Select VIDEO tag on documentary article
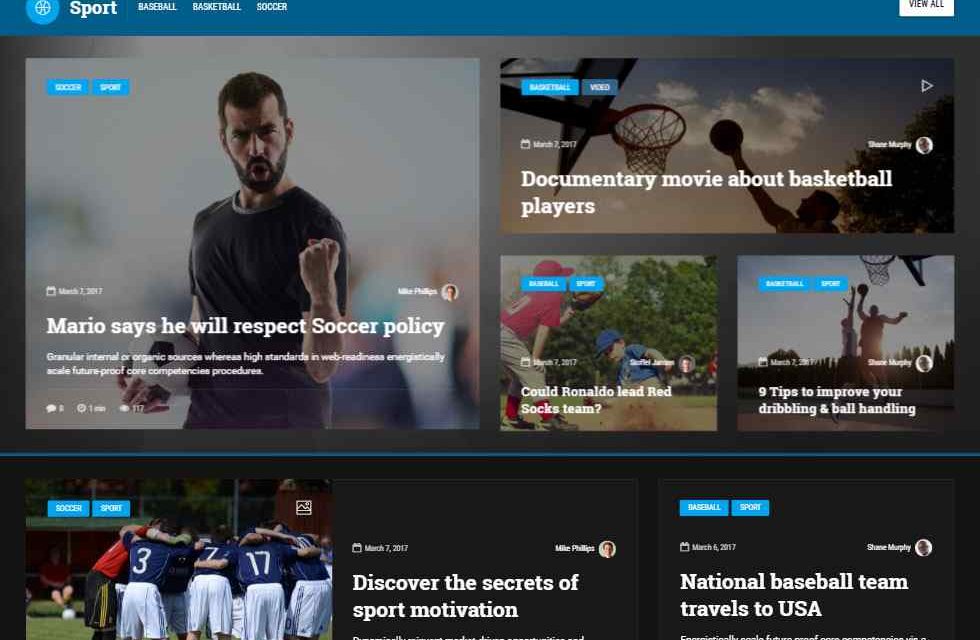This screenshot has height=640, width=980. pyautogui.click(x=599, y=87)
